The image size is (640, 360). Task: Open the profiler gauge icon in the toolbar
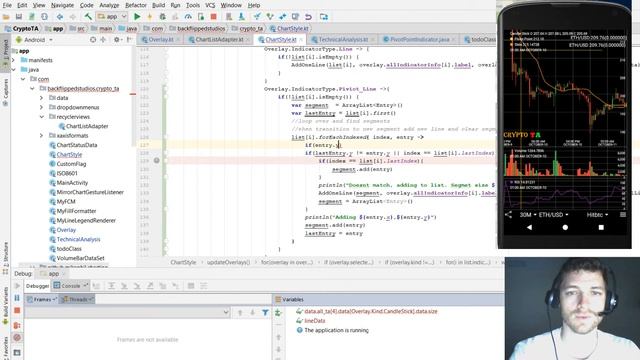[x=188, y=17]
